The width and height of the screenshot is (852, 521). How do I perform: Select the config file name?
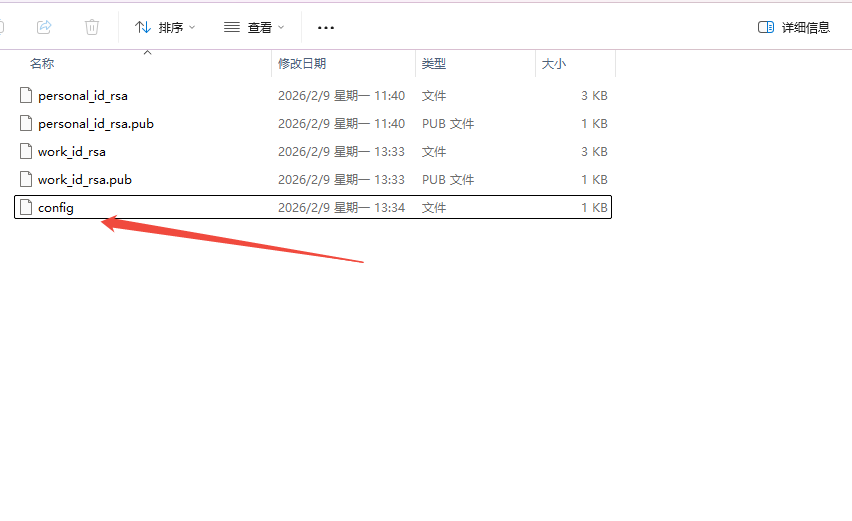click(x=55, y=208)
